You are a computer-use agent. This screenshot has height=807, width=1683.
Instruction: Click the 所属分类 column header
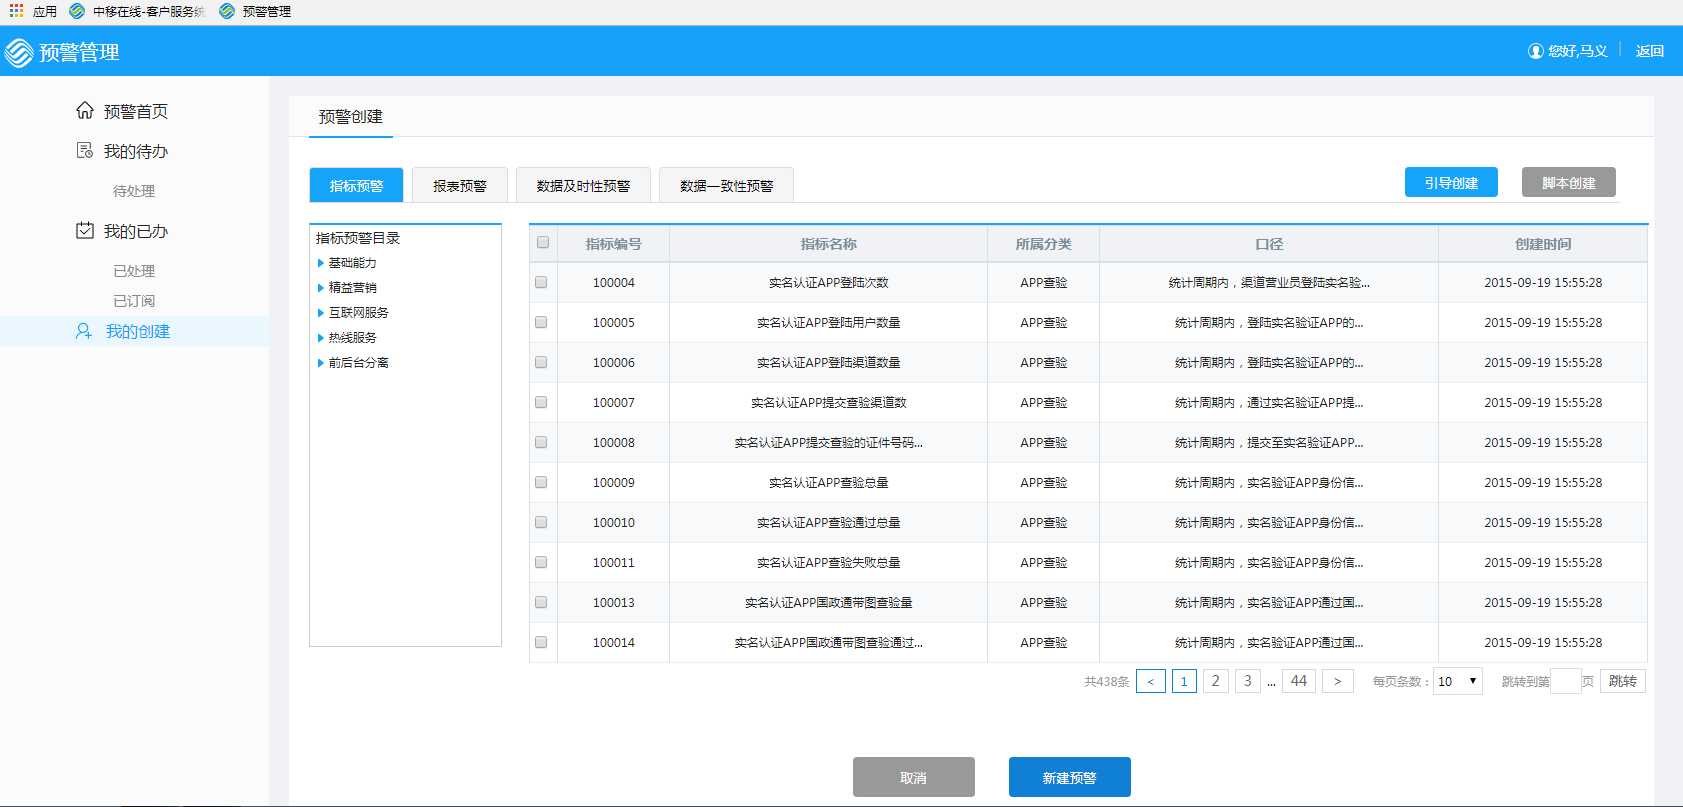click(1043, 244)
